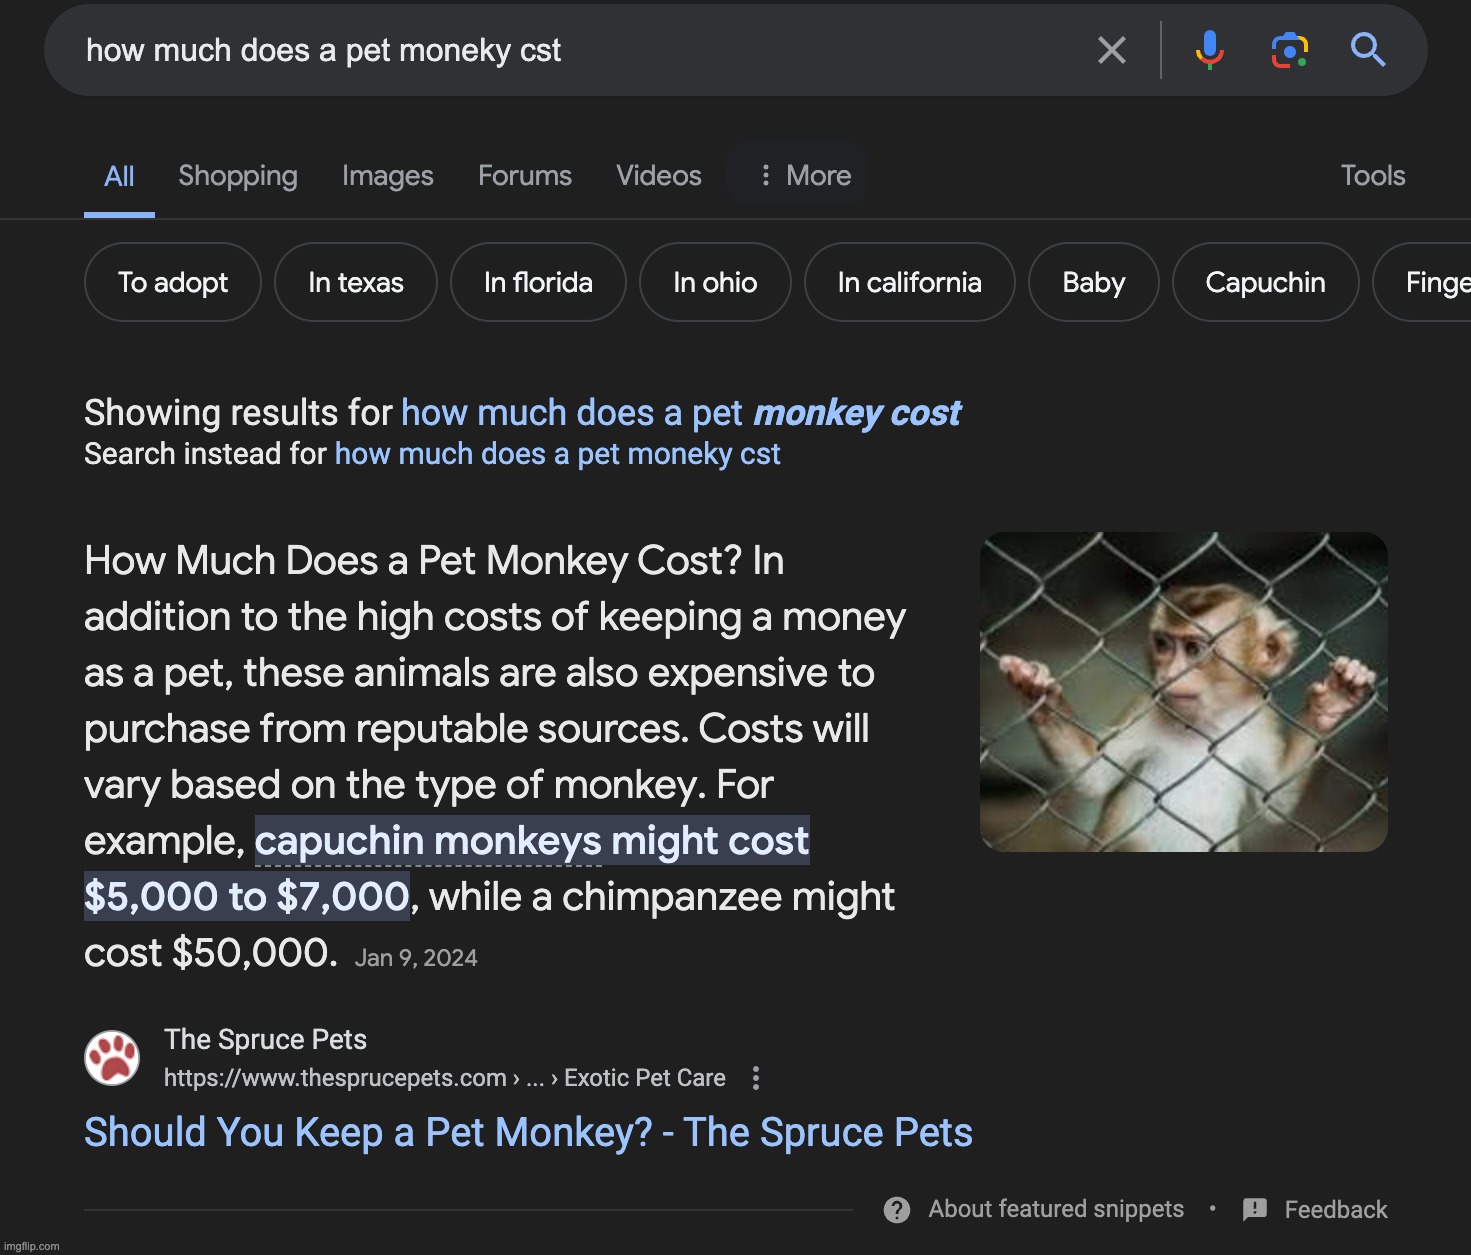Viewport: 1471px width, 1255px height.
Task: Click The Spruce Pets paw favicon
Action: (112, 1058)
